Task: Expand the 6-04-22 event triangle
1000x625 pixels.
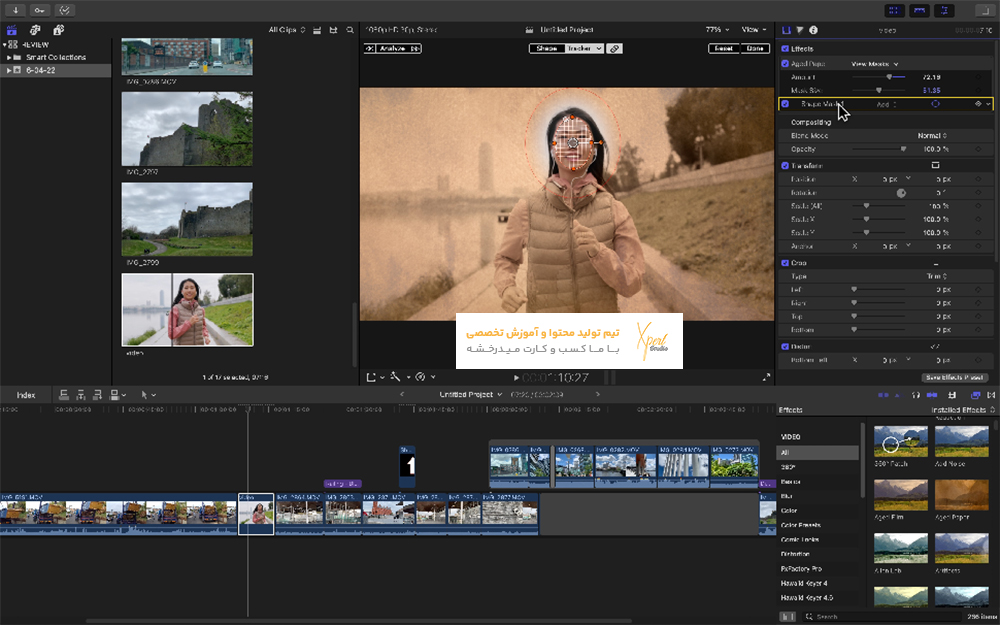Action: tap(9, 70)
